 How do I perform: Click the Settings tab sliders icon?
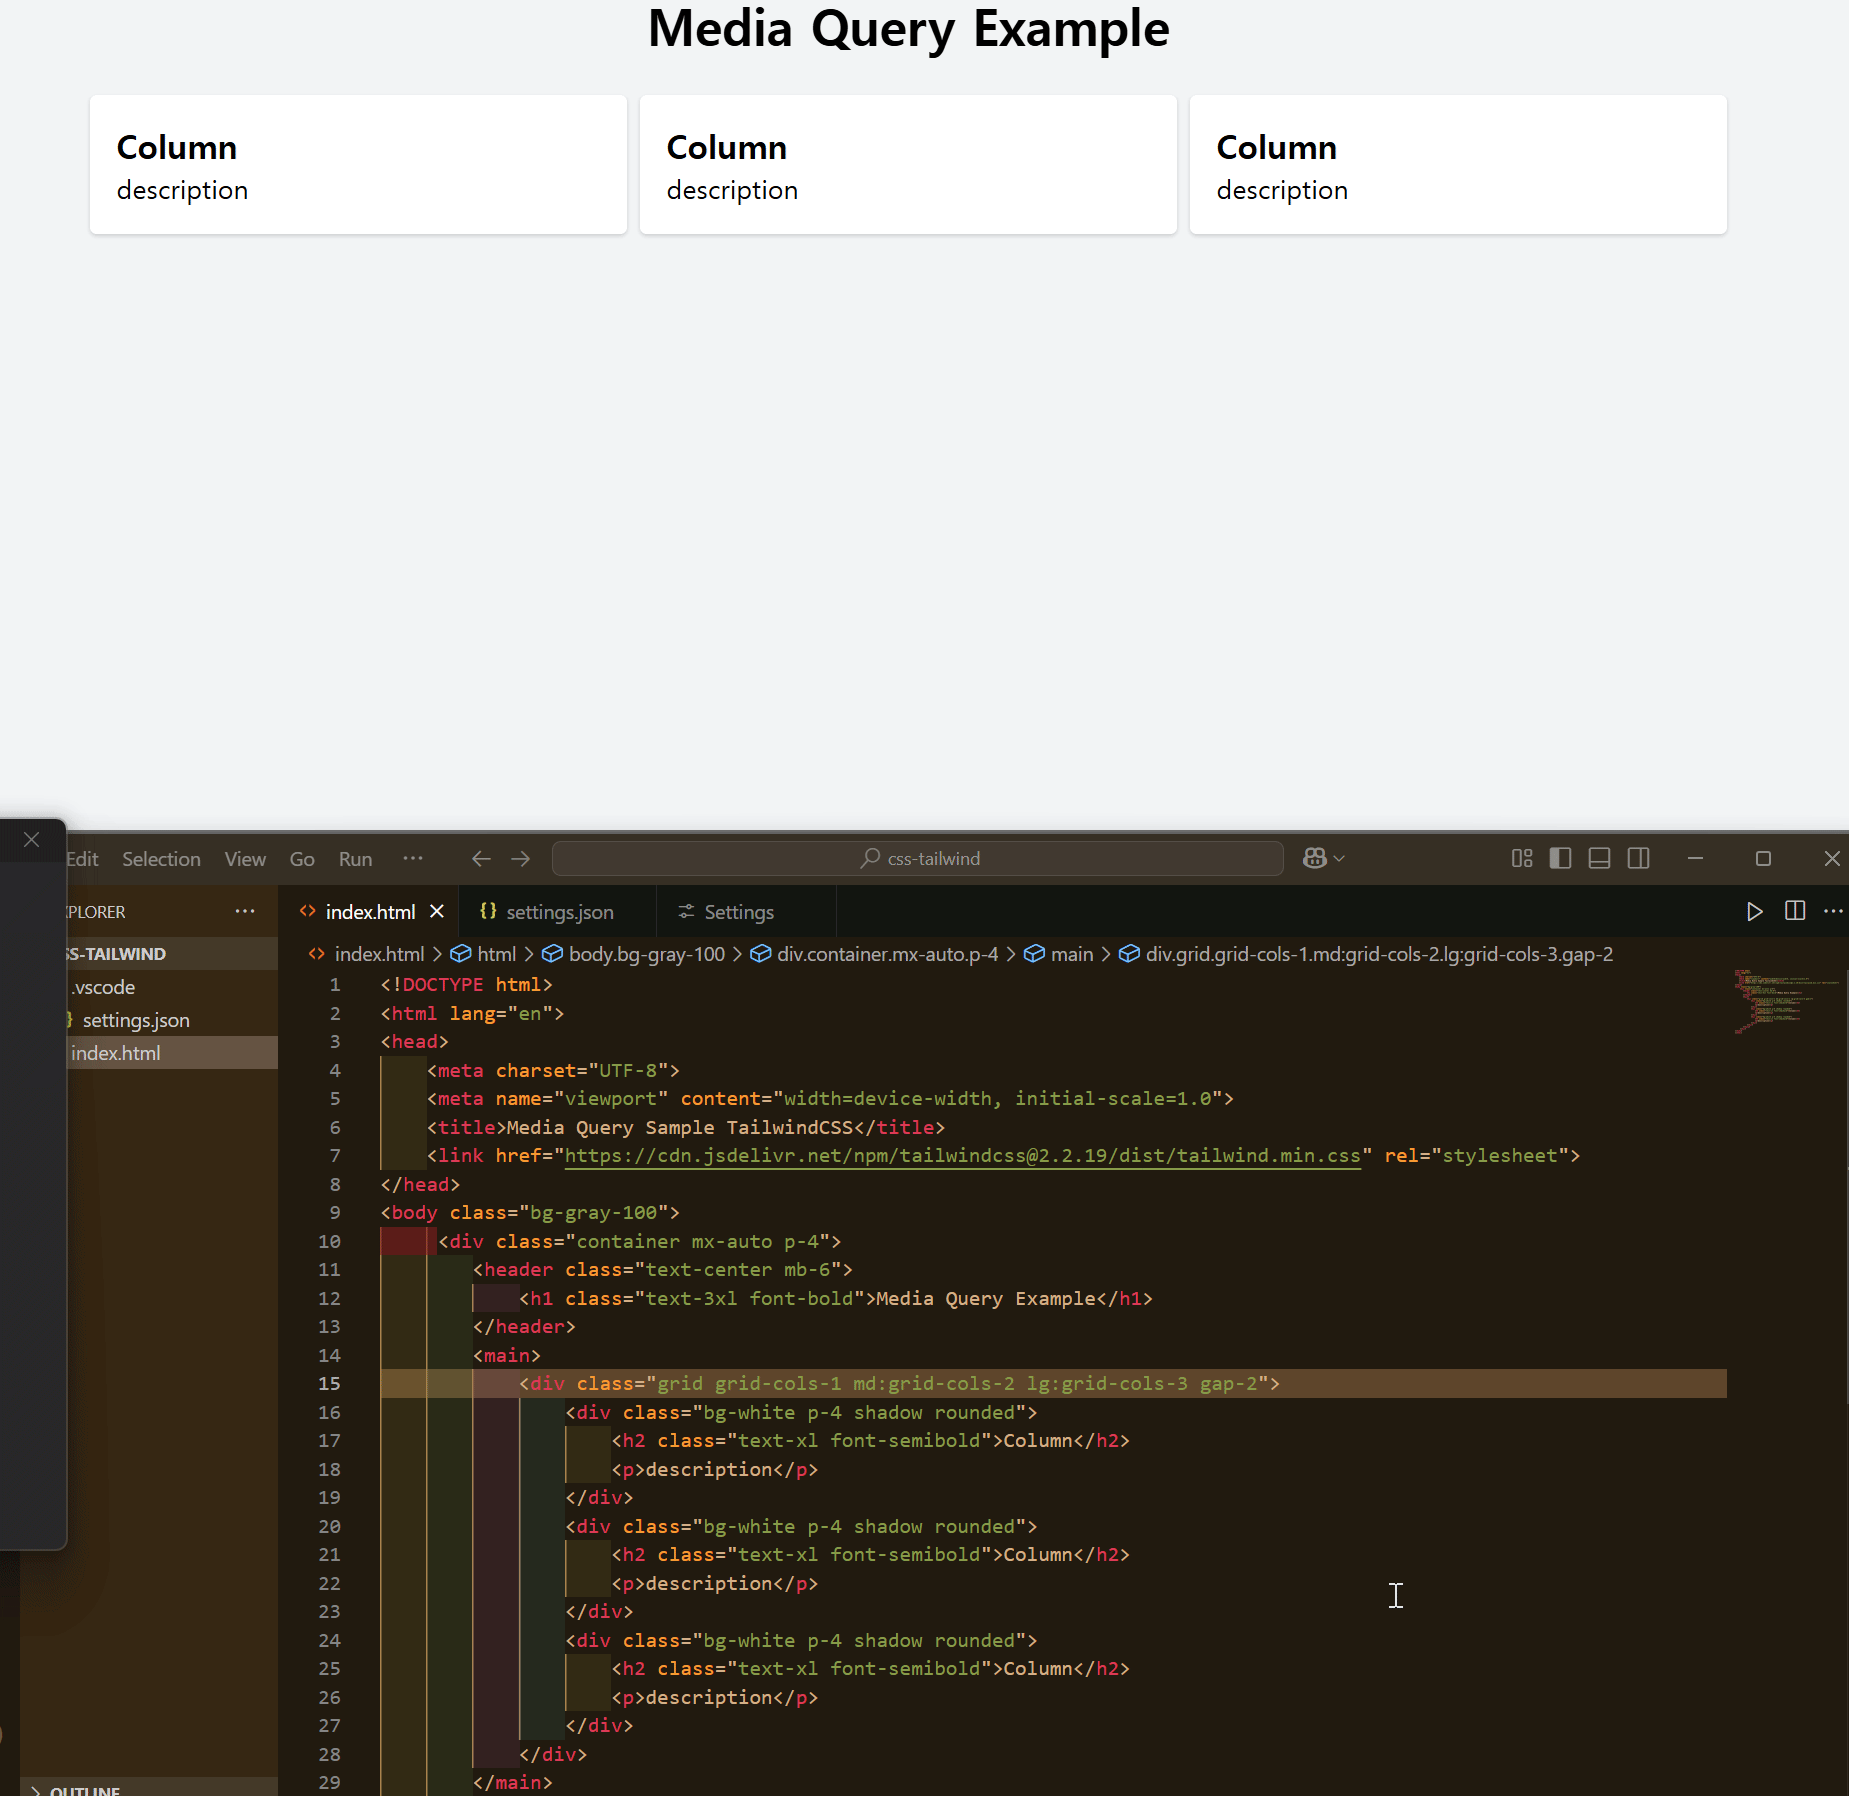tap(686, 911)
